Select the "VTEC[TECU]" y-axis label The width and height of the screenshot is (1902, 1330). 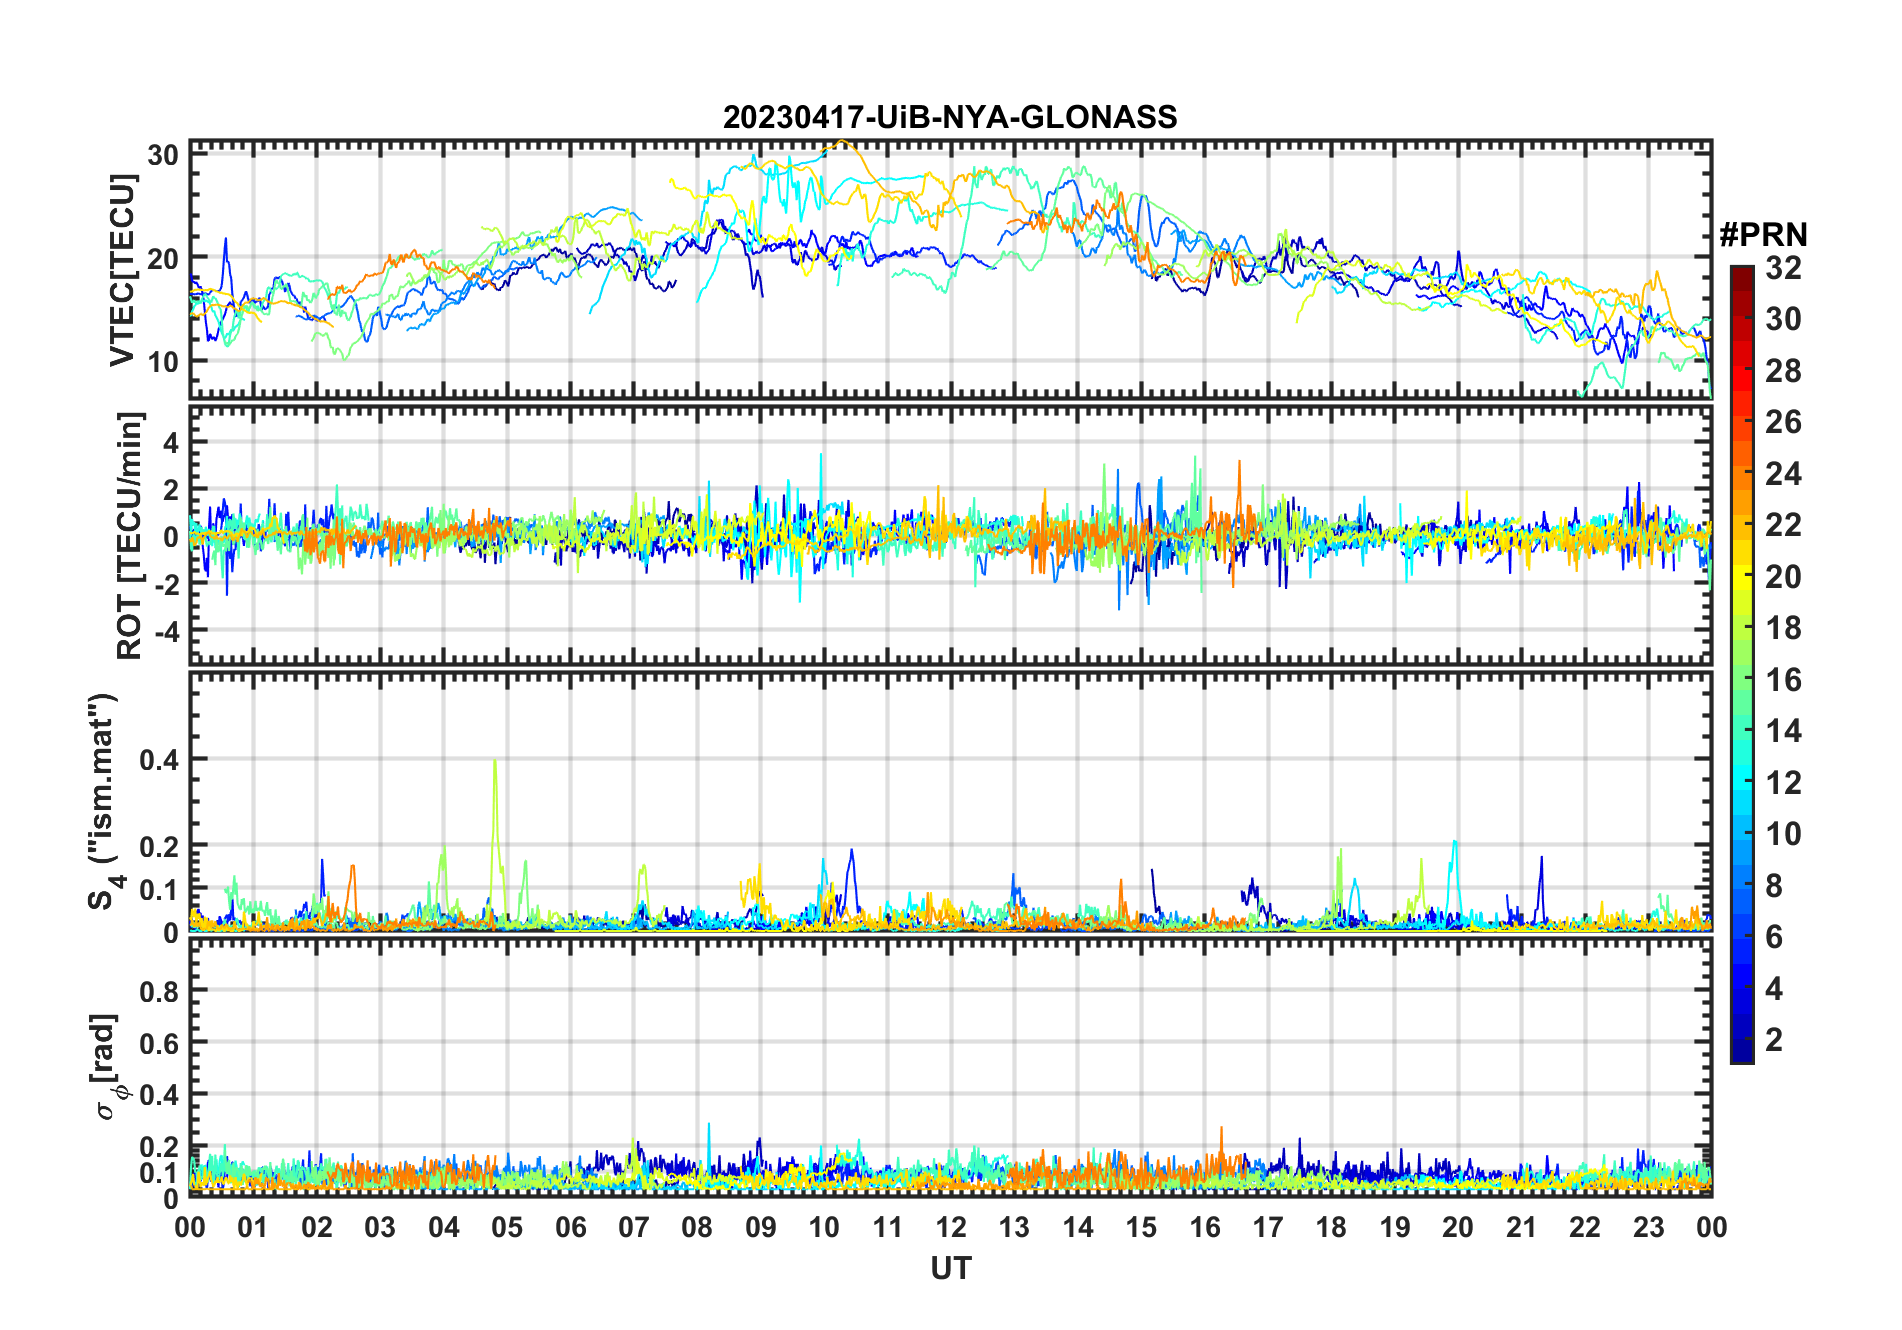(x=123, y=270)
